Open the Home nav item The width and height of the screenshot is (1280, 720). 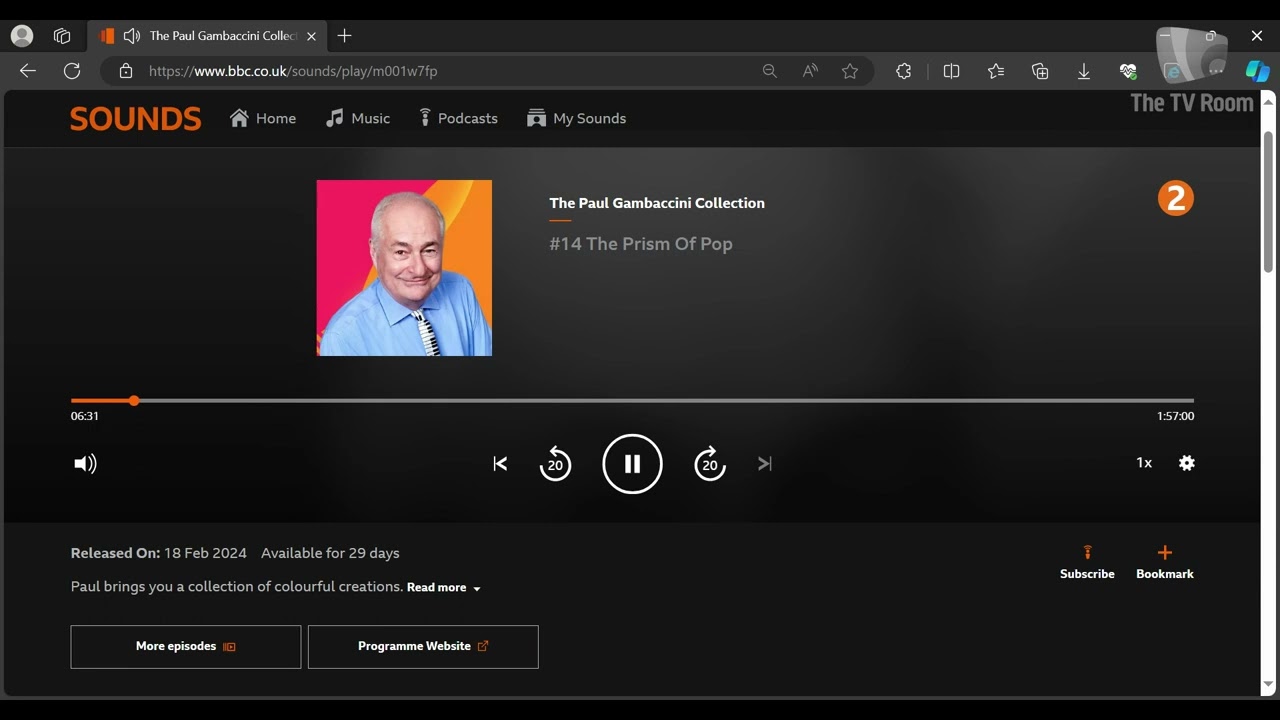(x=263, y=118)
